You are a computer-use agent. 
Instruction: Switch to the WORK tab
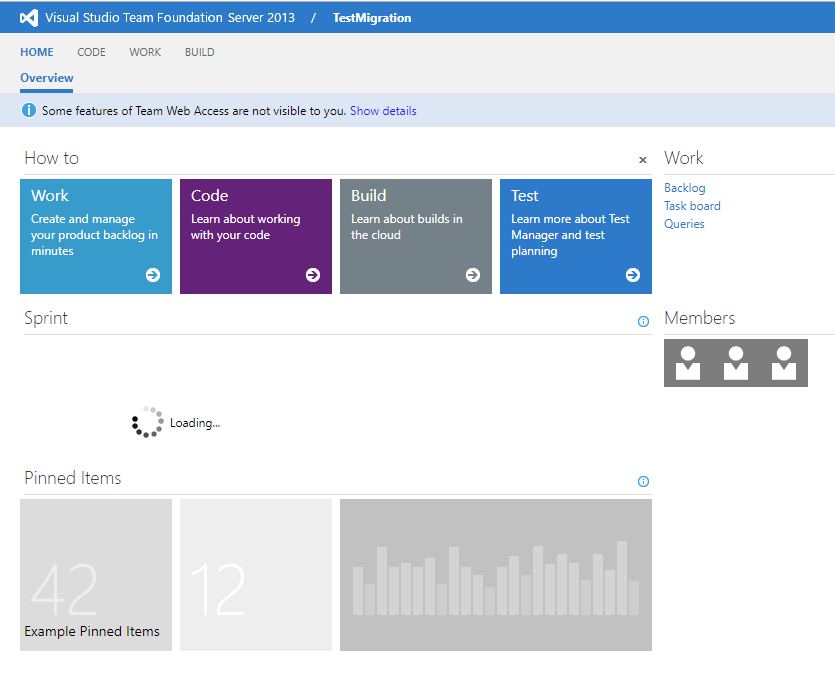coord(145,52)
